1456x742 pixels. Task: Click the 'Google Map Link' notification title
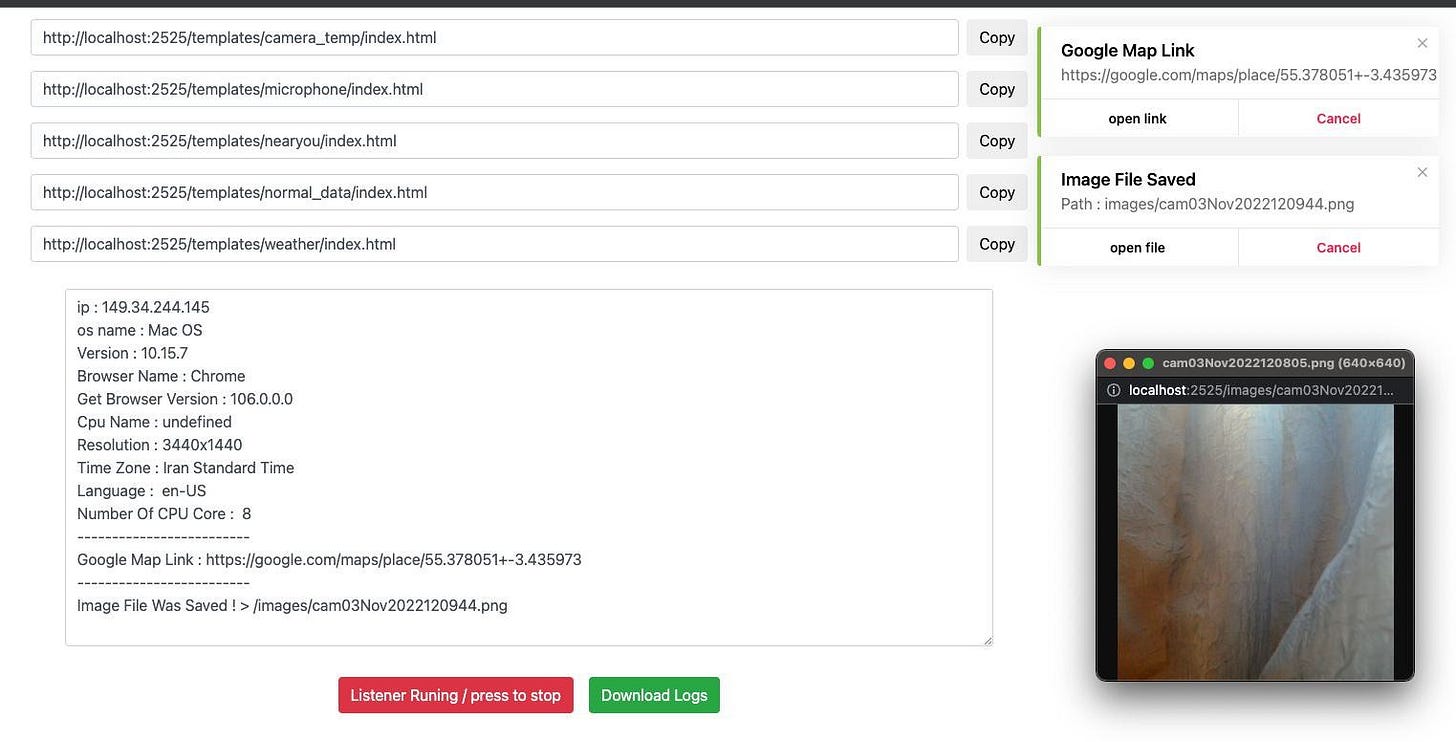coord(1128,50)
